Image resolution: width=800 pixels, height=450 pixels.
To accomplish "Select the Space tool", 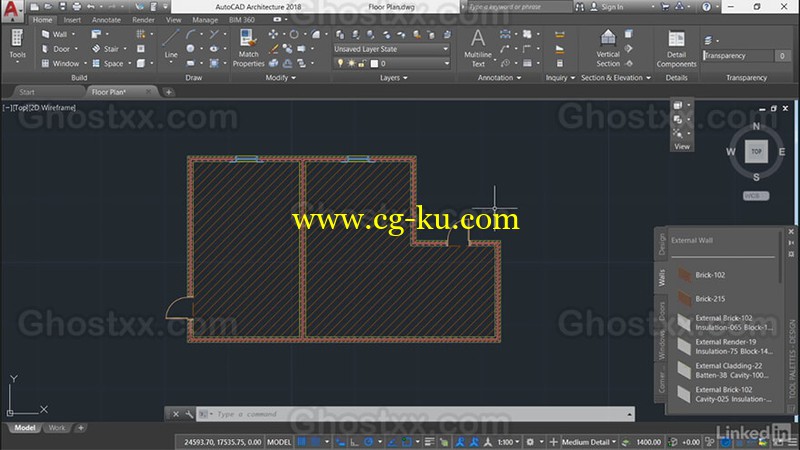I will (x=107, y=63).
